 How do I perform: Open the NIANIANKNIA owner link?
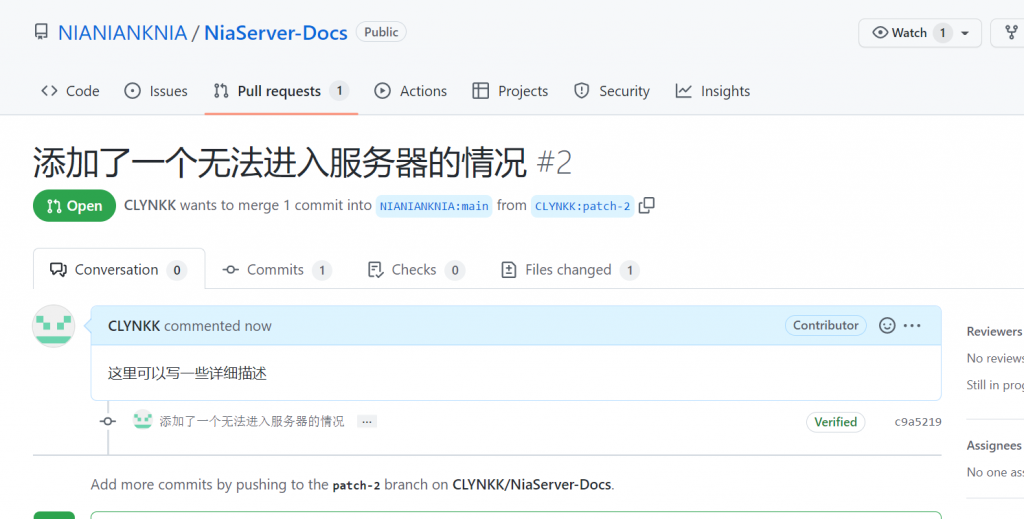point(122,33)
